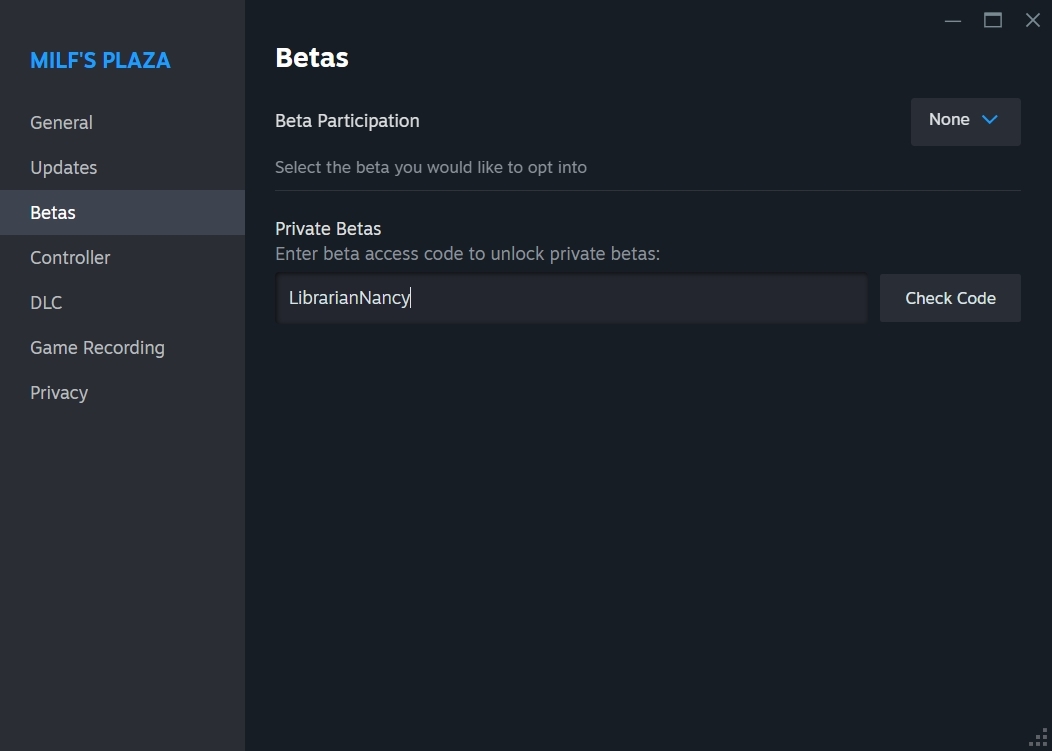
Task: Show Game Recording settings
Action: point(97,348)
